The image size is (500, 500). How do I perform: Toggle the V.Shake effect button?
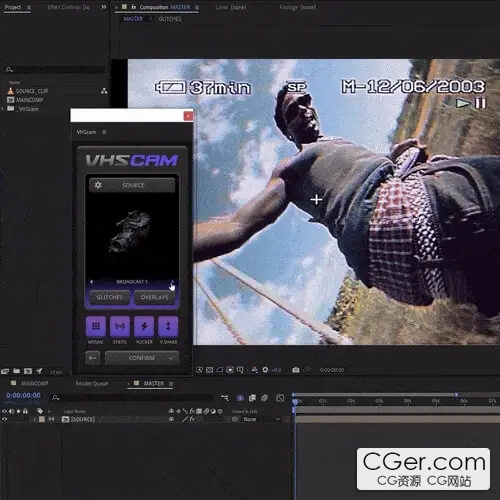click(168, 326)
